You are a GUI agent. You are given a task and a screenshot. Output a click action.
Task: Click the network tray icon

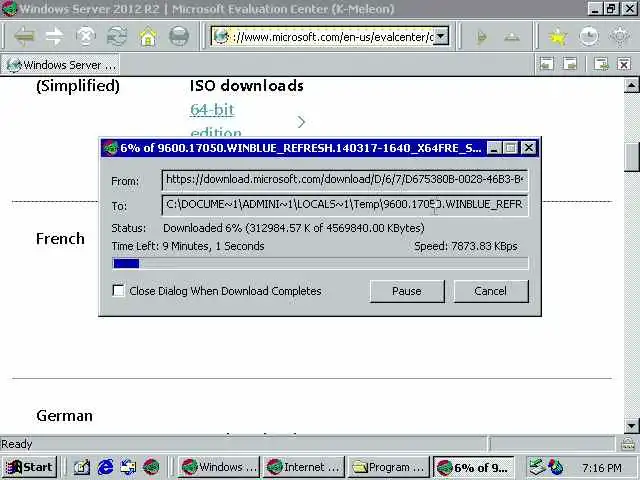click(x=537, y=467)
